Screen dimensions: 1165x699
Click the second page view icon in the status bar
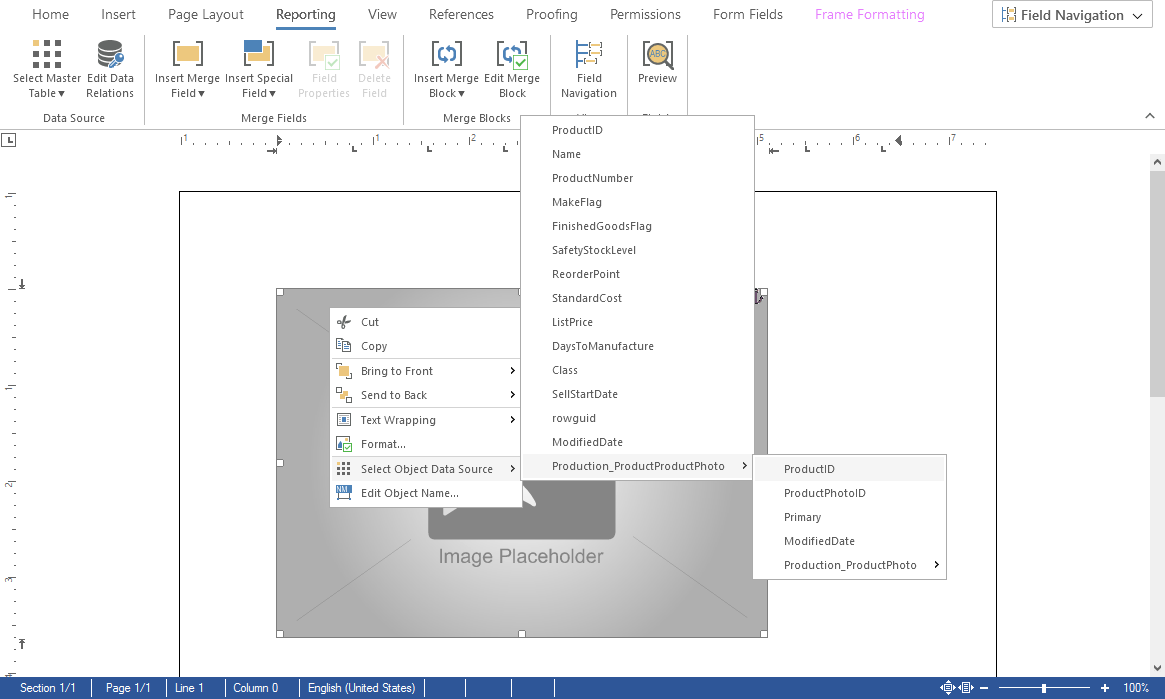(x=966, y=688)
